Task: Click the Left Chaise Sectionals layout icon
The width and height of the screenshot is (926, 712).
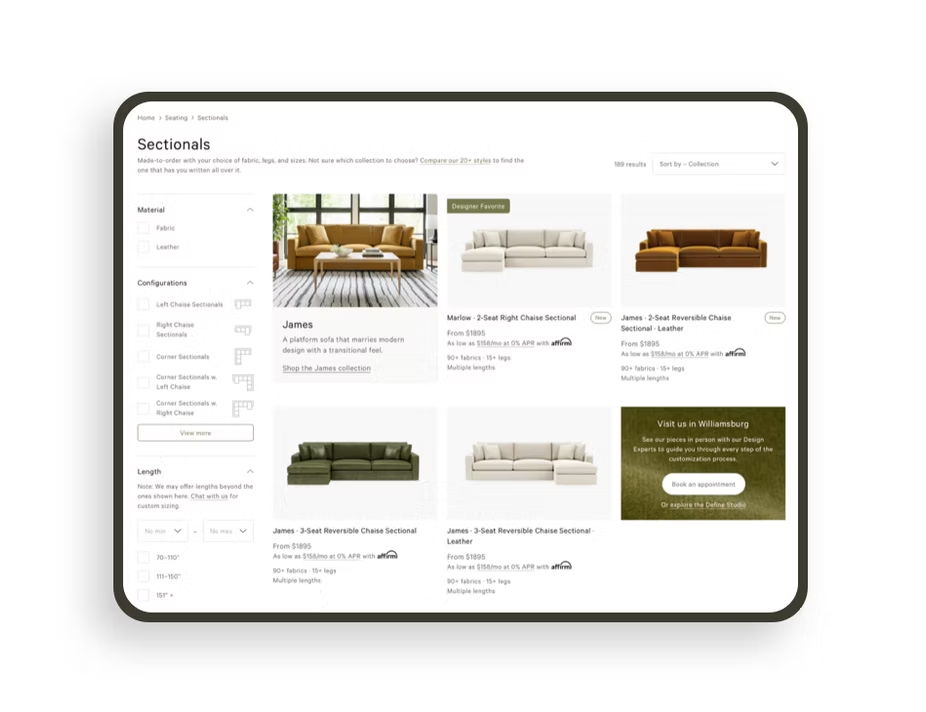Action: click(x=243, y=304)
